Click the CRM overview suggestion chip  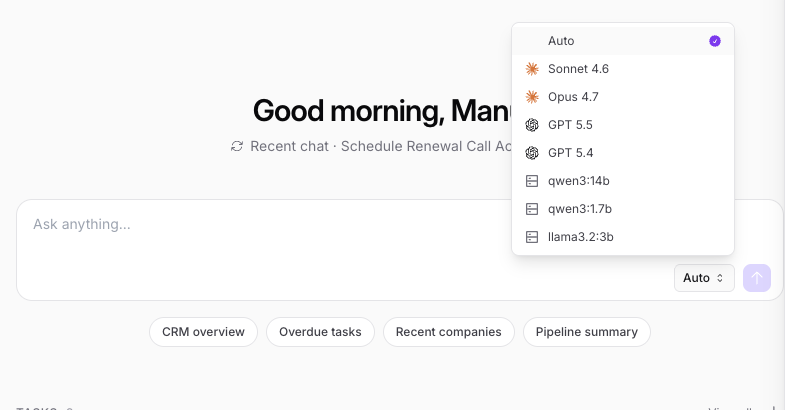[x=203, y=332]
